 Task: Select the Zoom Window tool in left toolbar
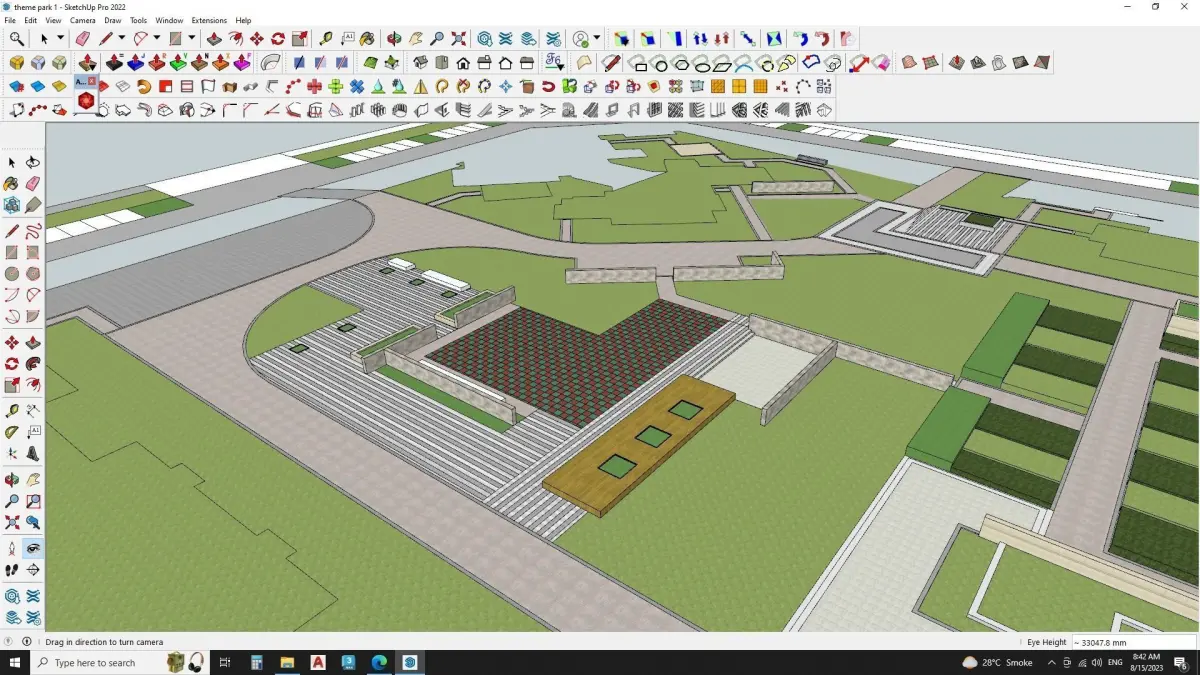tap(33, 501)
